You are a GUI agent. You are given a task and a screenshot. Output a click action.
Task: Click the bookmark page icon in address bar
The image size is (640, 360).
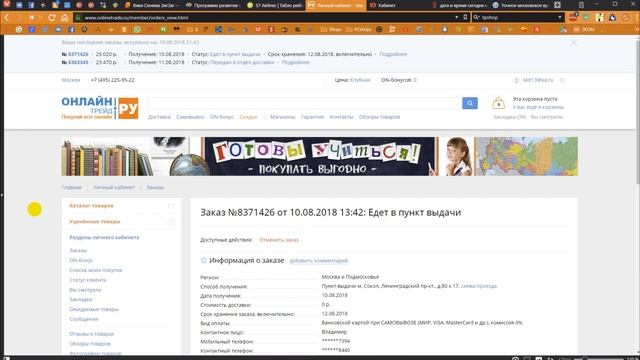click(x=465, y=18)
